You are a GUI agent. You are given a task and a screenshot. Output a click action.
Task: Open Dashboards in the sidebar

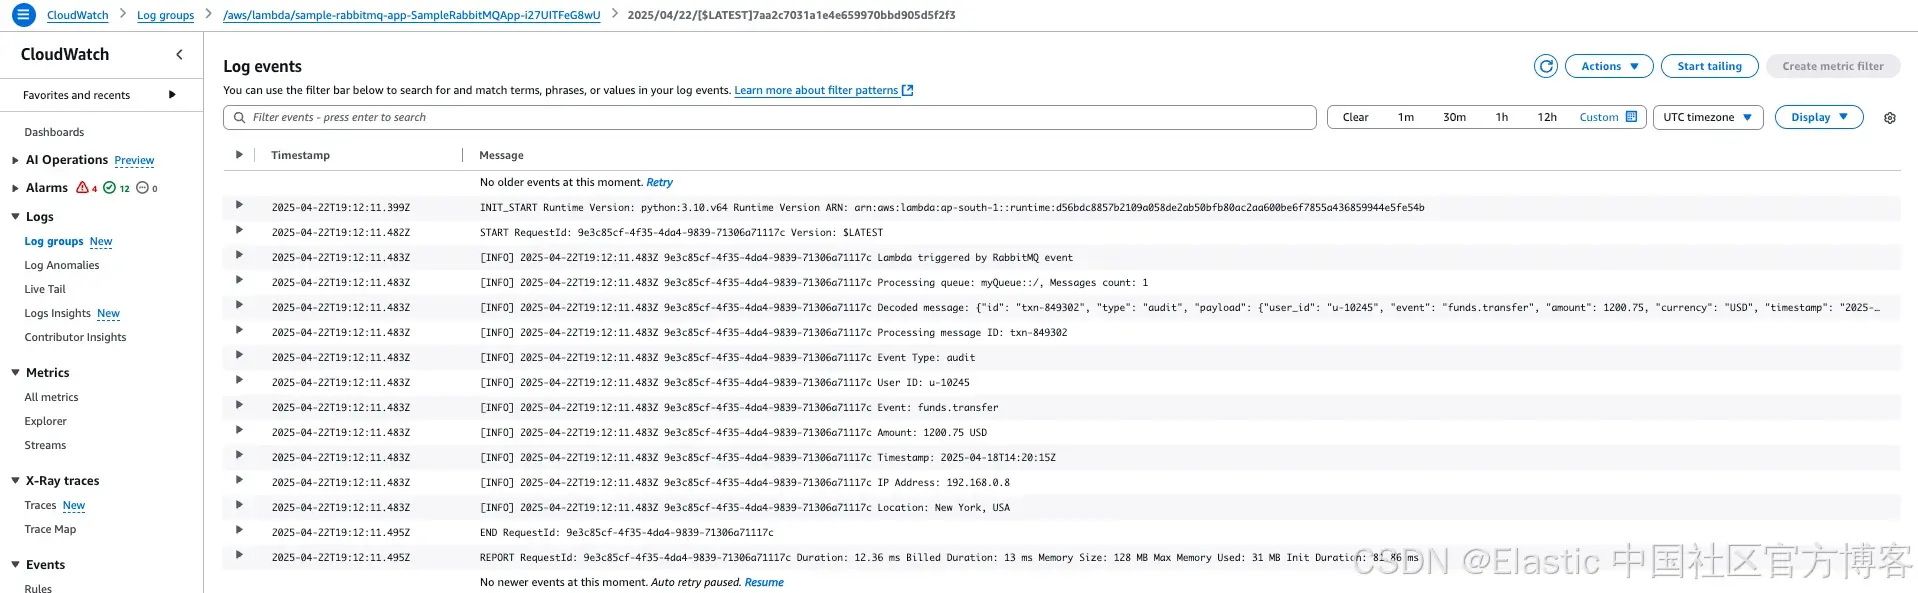[x=54, y=132]
